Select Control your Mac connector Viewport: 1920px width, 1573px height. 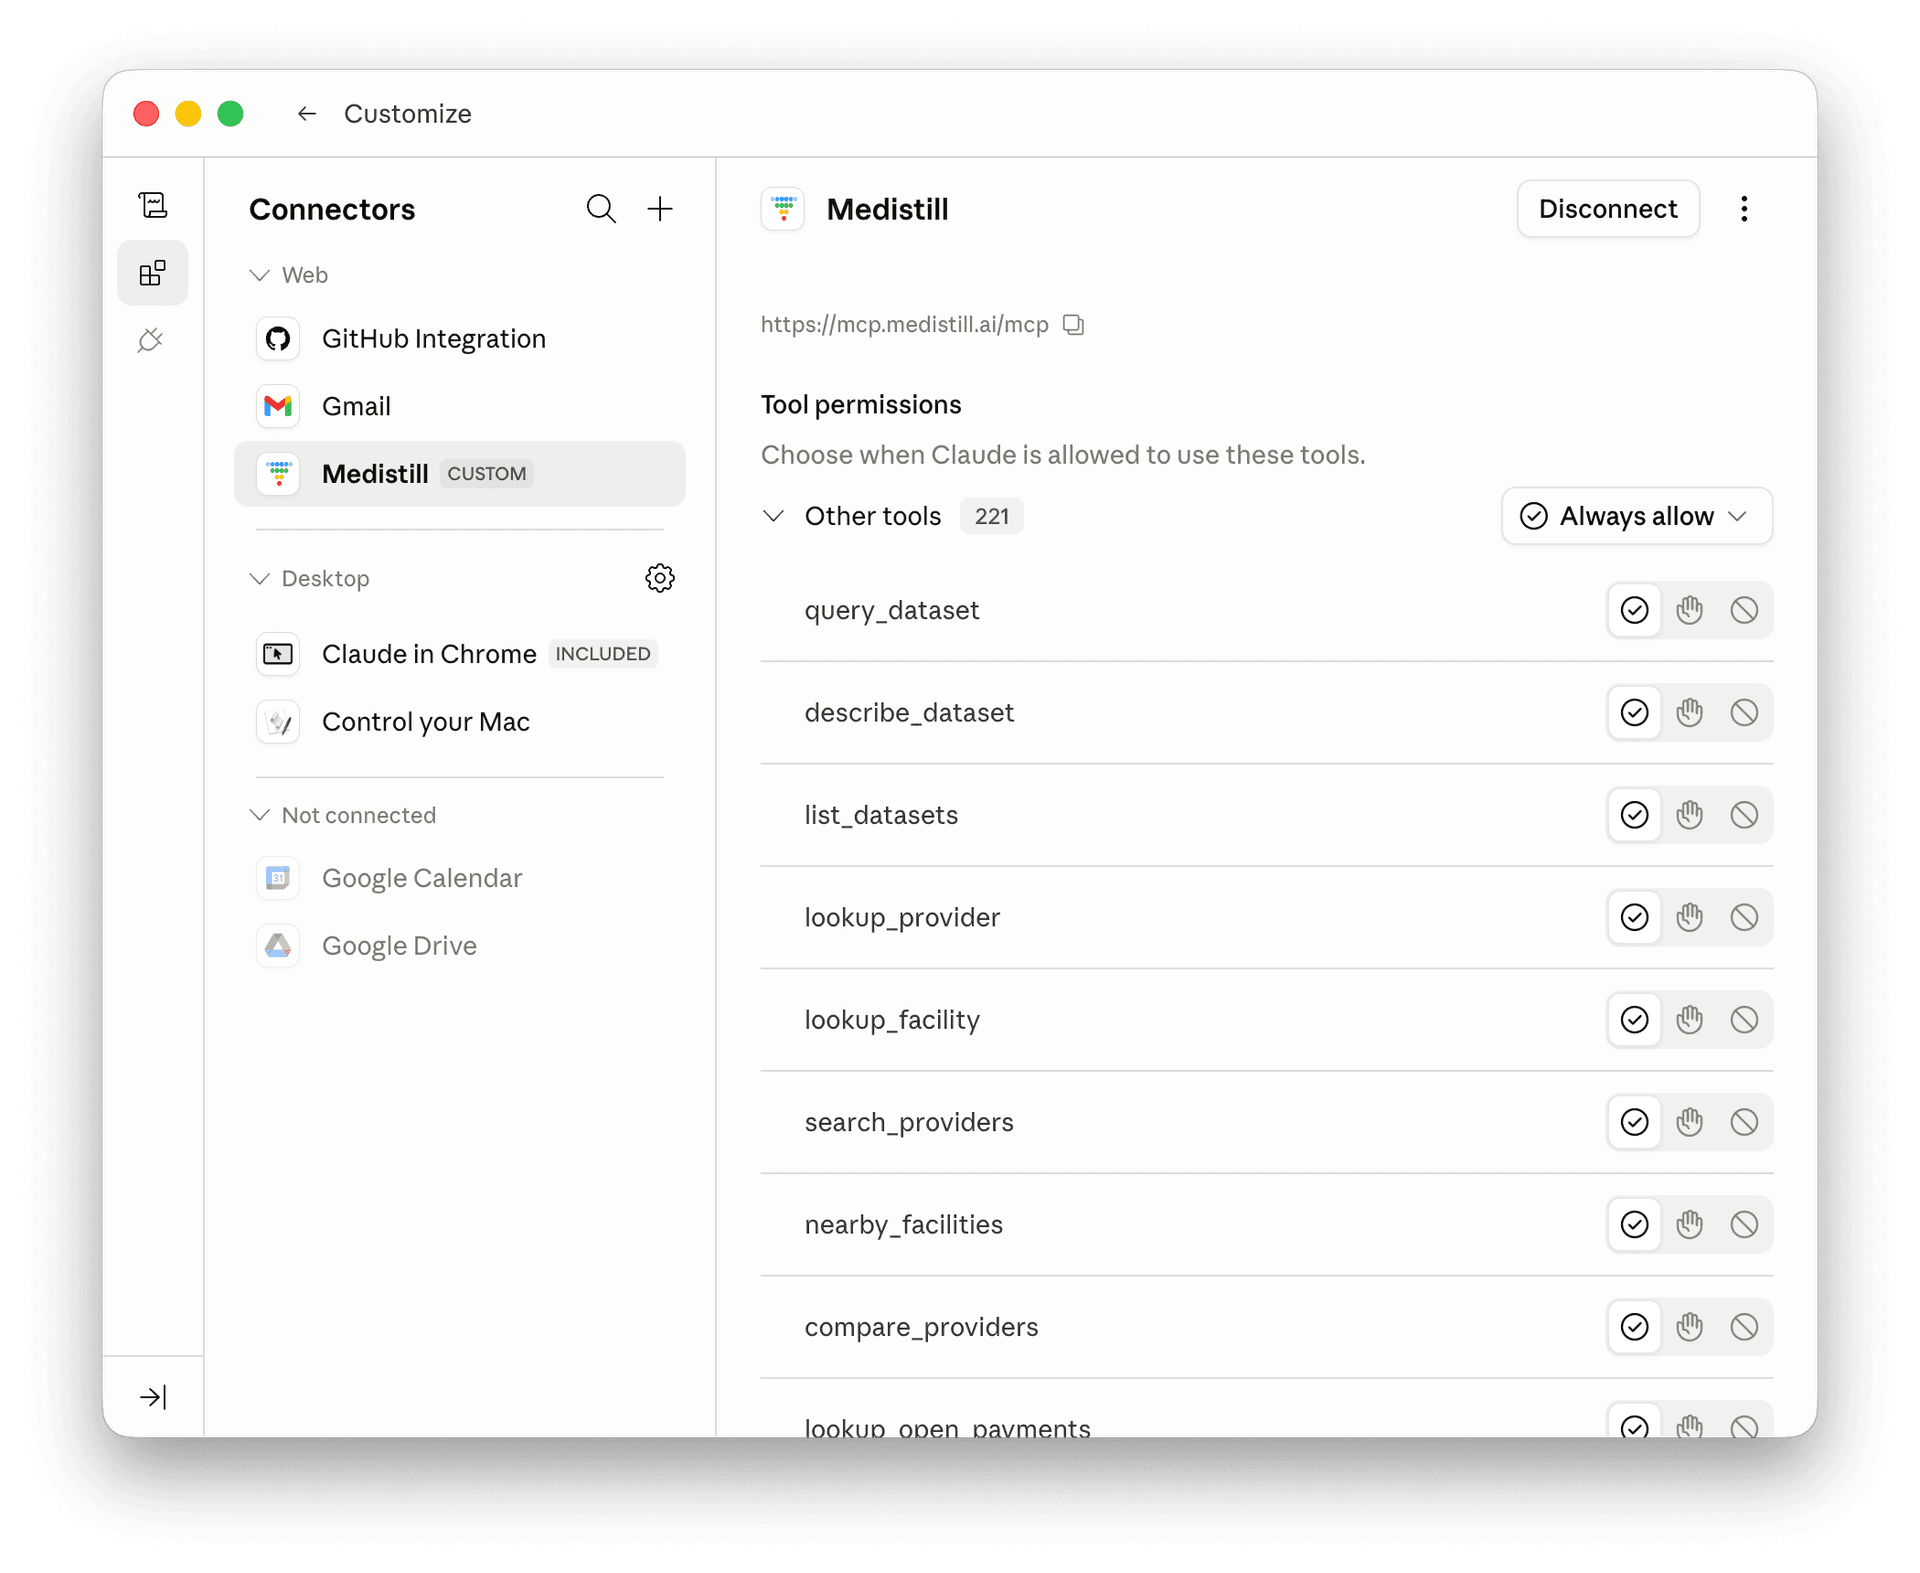click(x=460, y=722)
